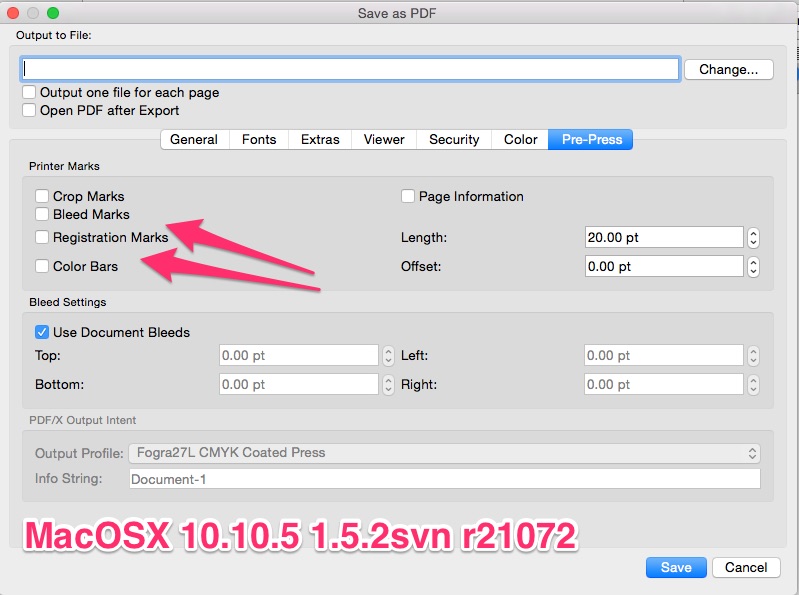799x595 pixels.
Task: Select the Security tab
Action: pos(454,140)
